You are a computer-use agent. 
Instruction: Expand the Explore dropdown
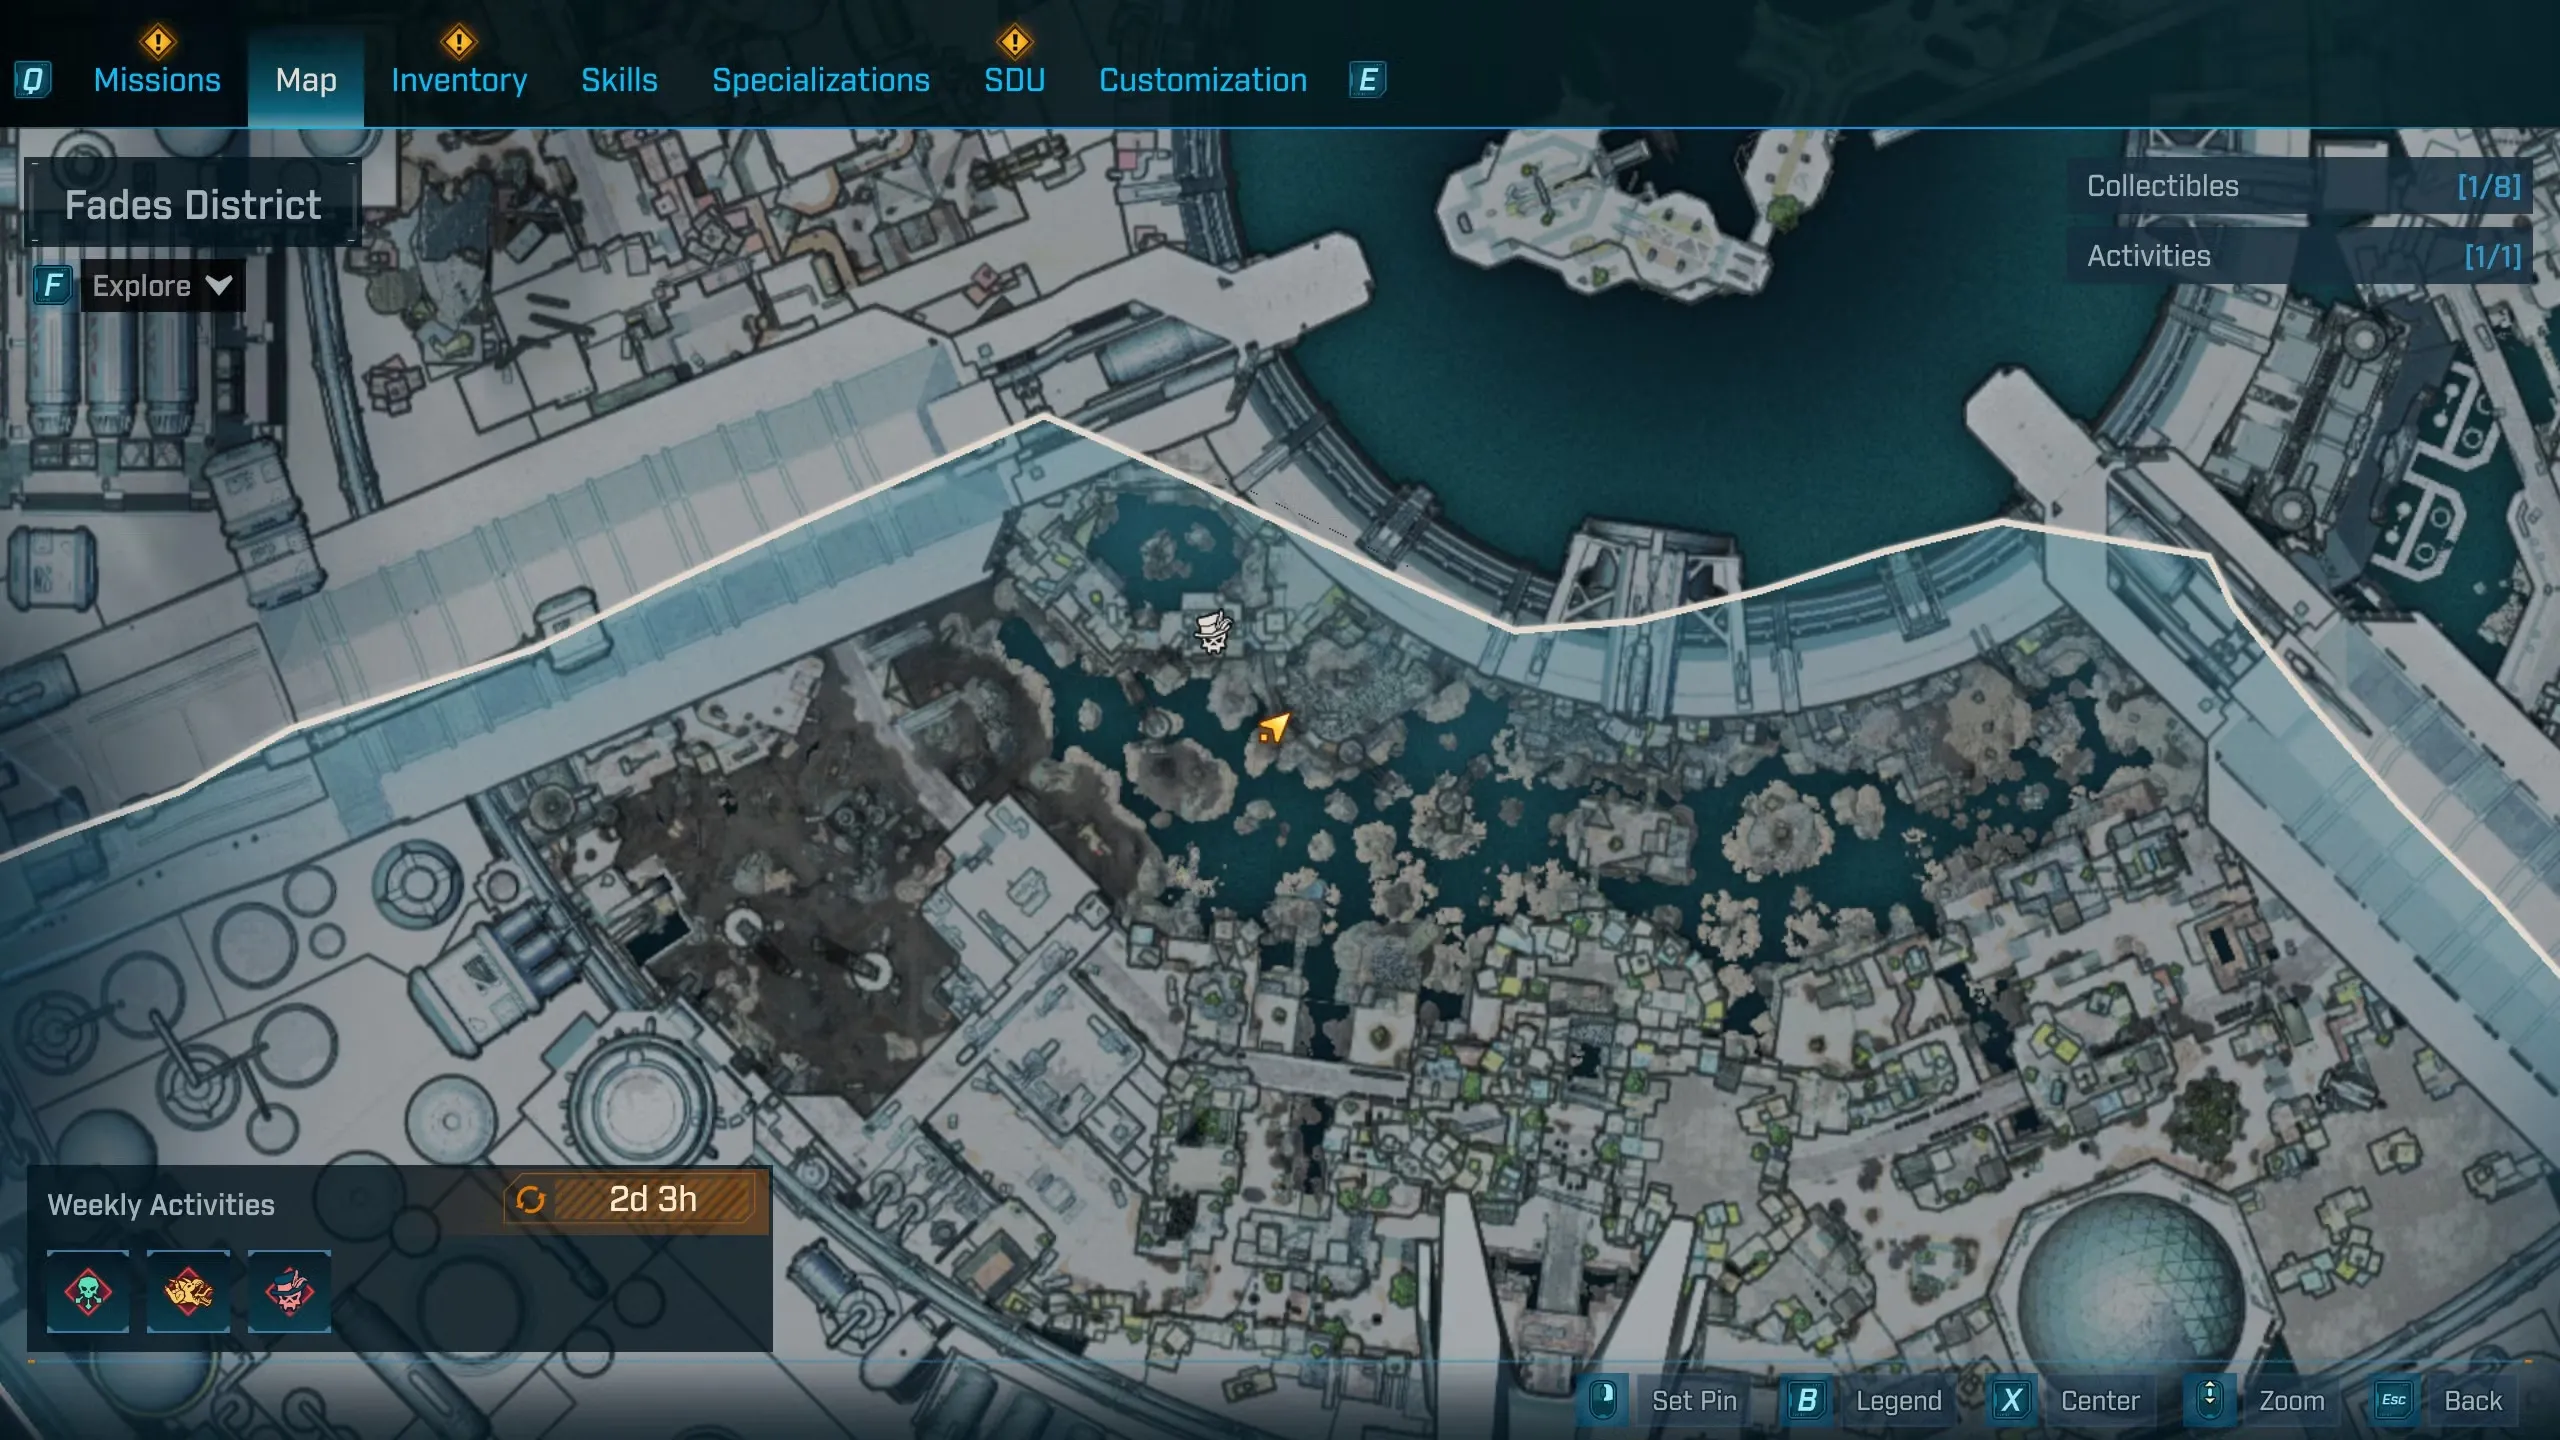click(x=162, y=286)
